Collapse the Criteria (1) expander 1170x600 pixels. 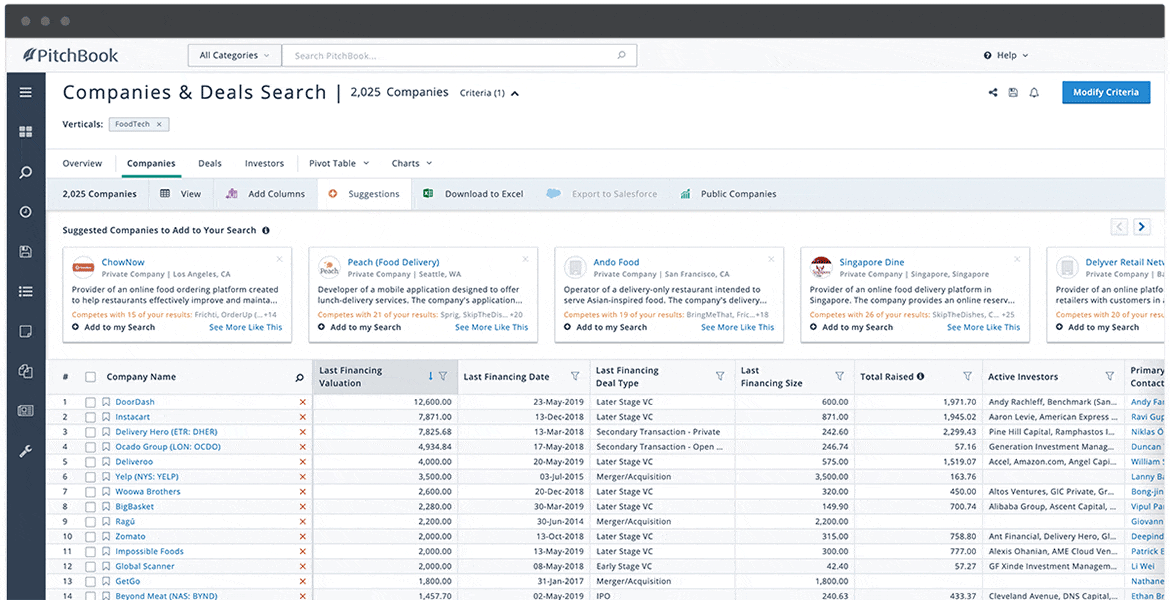coord(489,93)
